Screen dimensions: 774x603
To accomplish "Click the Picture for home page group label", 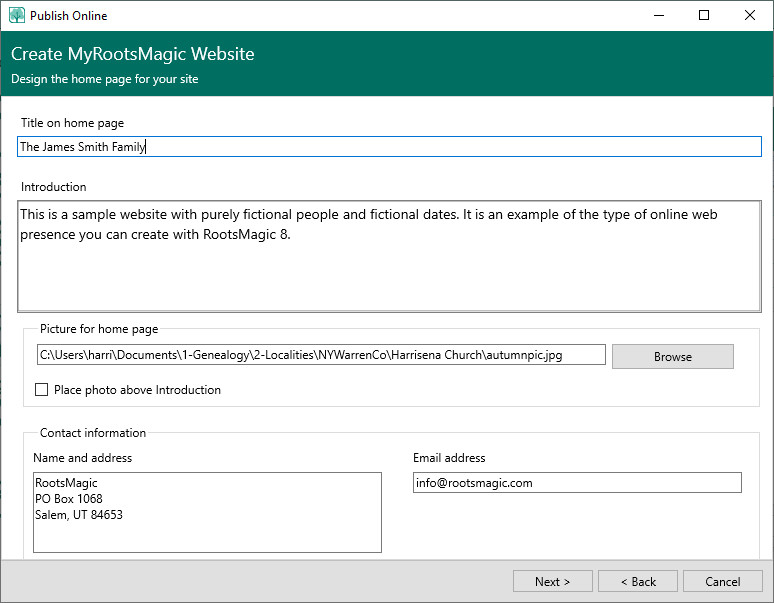I will coord(99,329).
